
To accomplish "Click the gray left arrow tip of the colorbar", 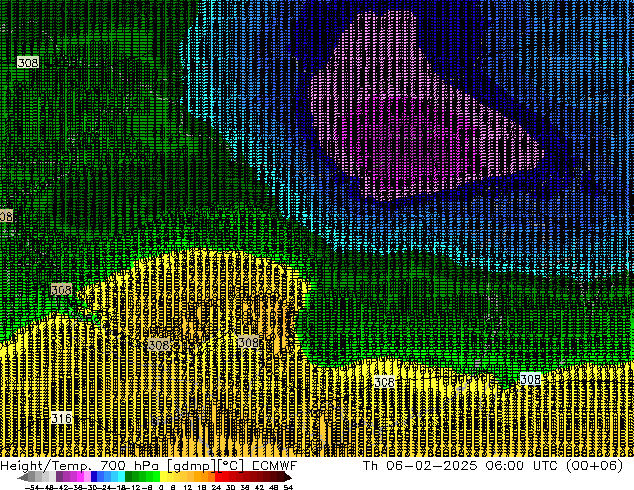I will tap(22, 477).
